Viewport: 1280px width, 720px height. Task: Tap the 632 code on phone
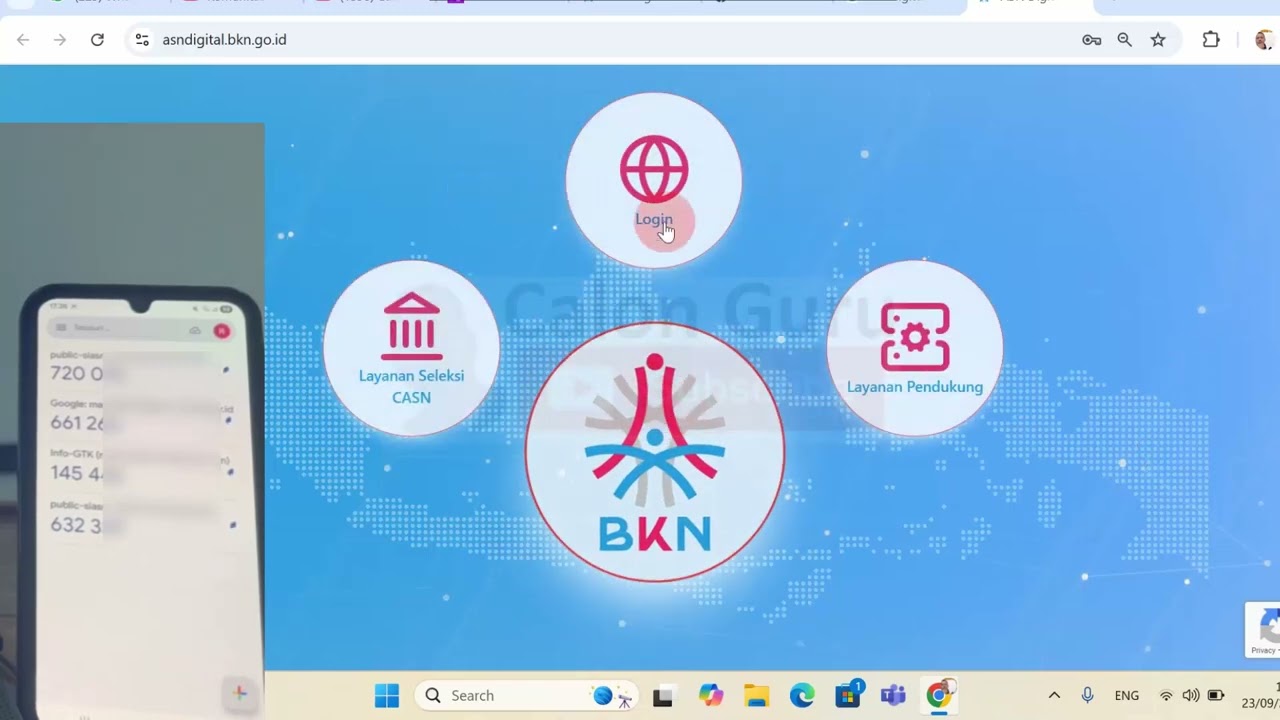76,524
